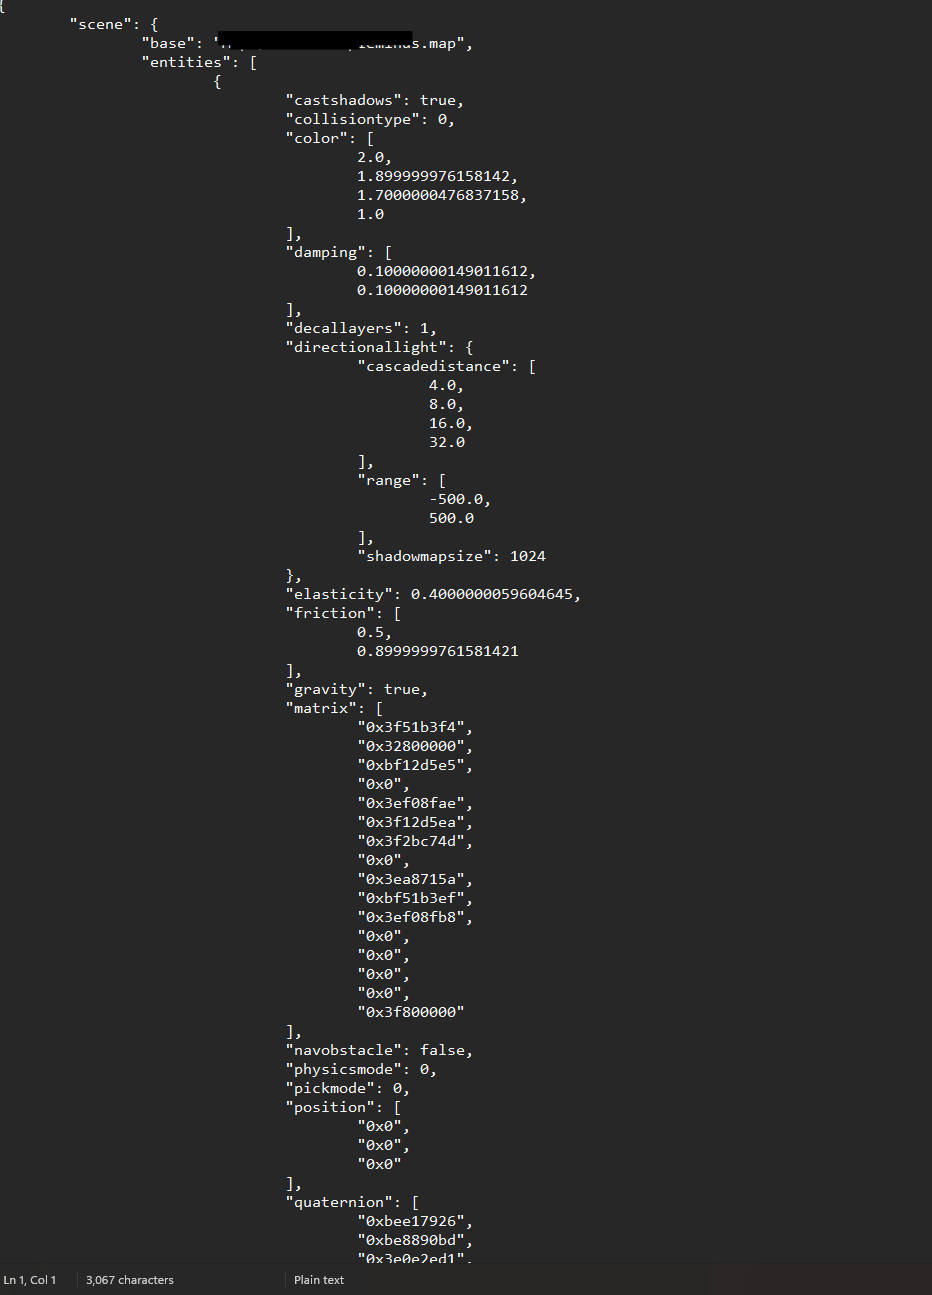Click the "cascadedistance" key
Screen dimensions: 932x1295
click(433, 366)
